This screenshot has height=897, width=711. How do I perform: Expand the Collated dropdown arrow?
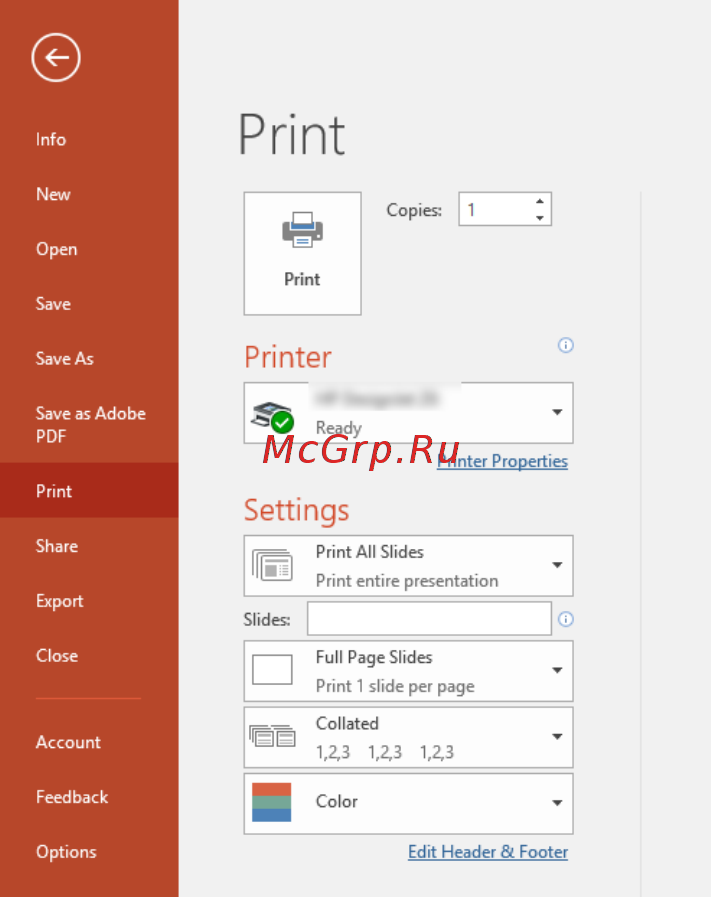click(557, 737)
